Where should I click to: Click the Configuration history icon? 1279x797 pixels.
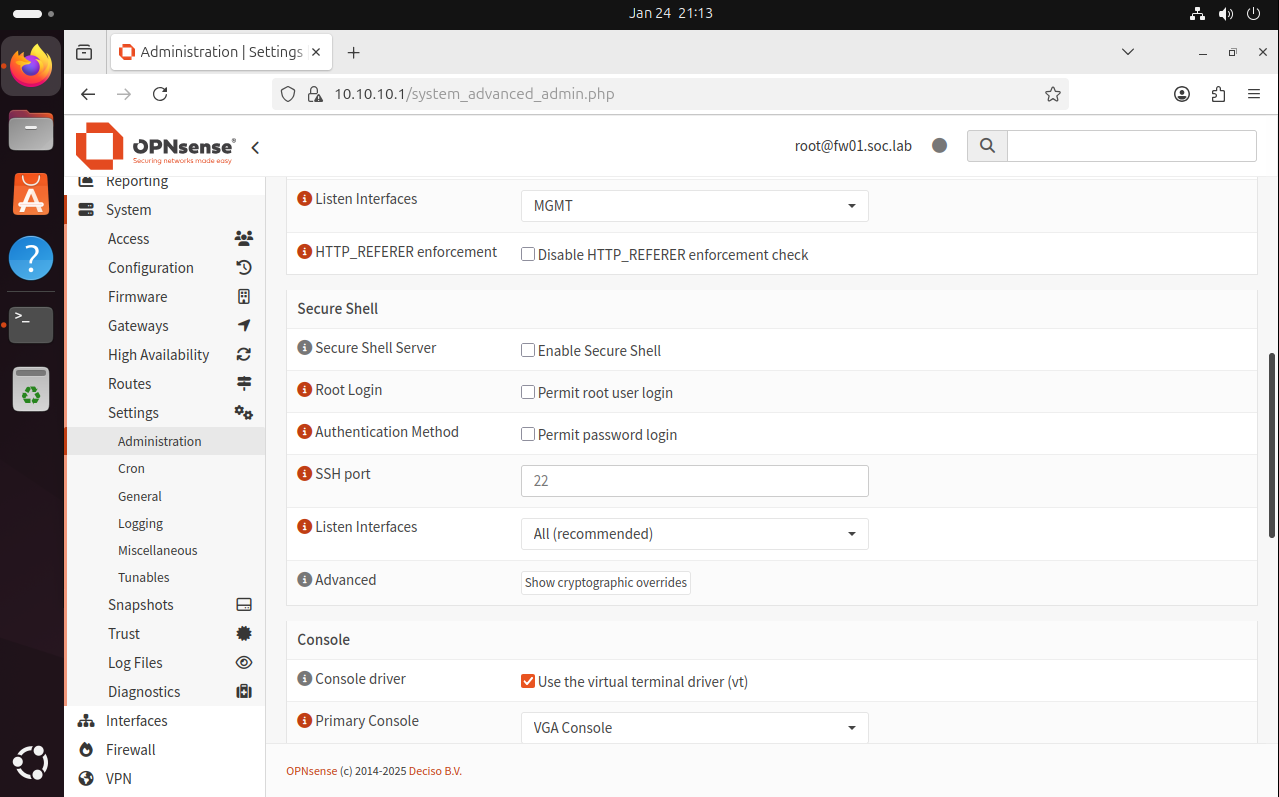pos(243,267)
